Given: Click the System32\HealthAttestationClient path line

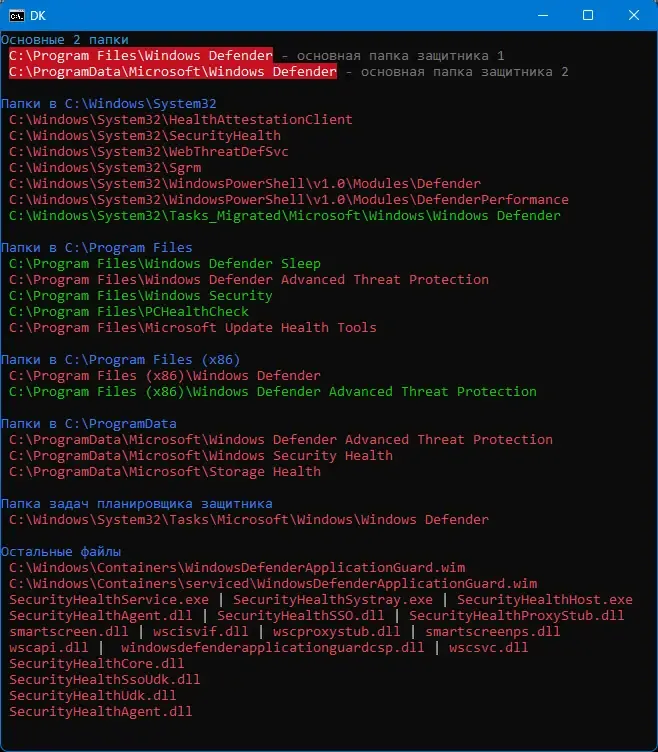Looking at the screenshot, I should (181, 120).
